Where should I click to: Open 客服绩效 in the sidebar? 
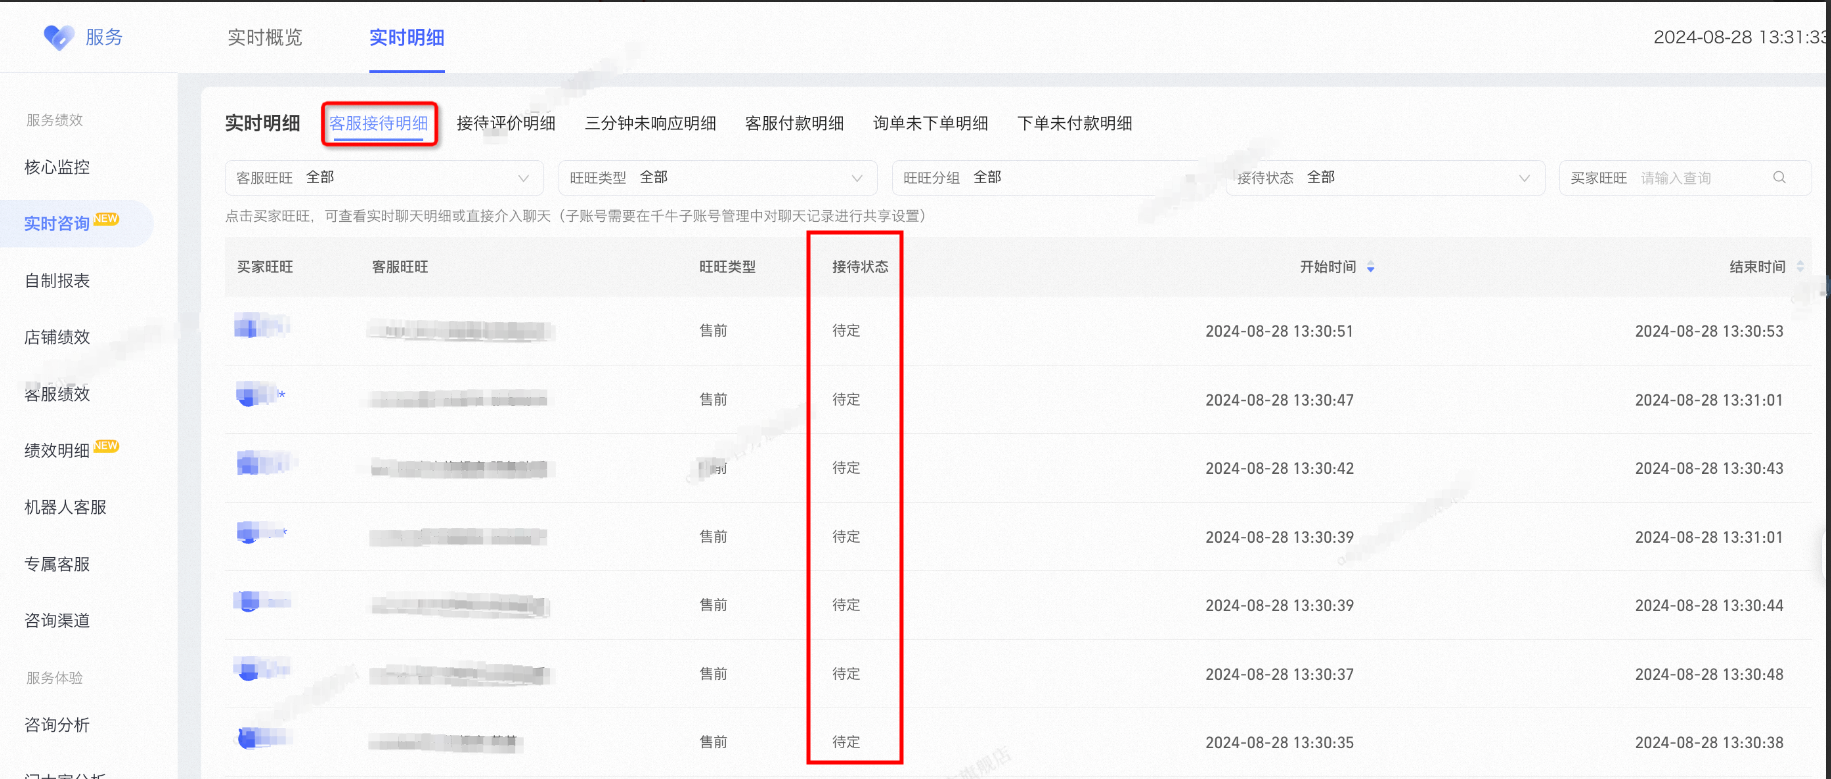click(57, 394)
